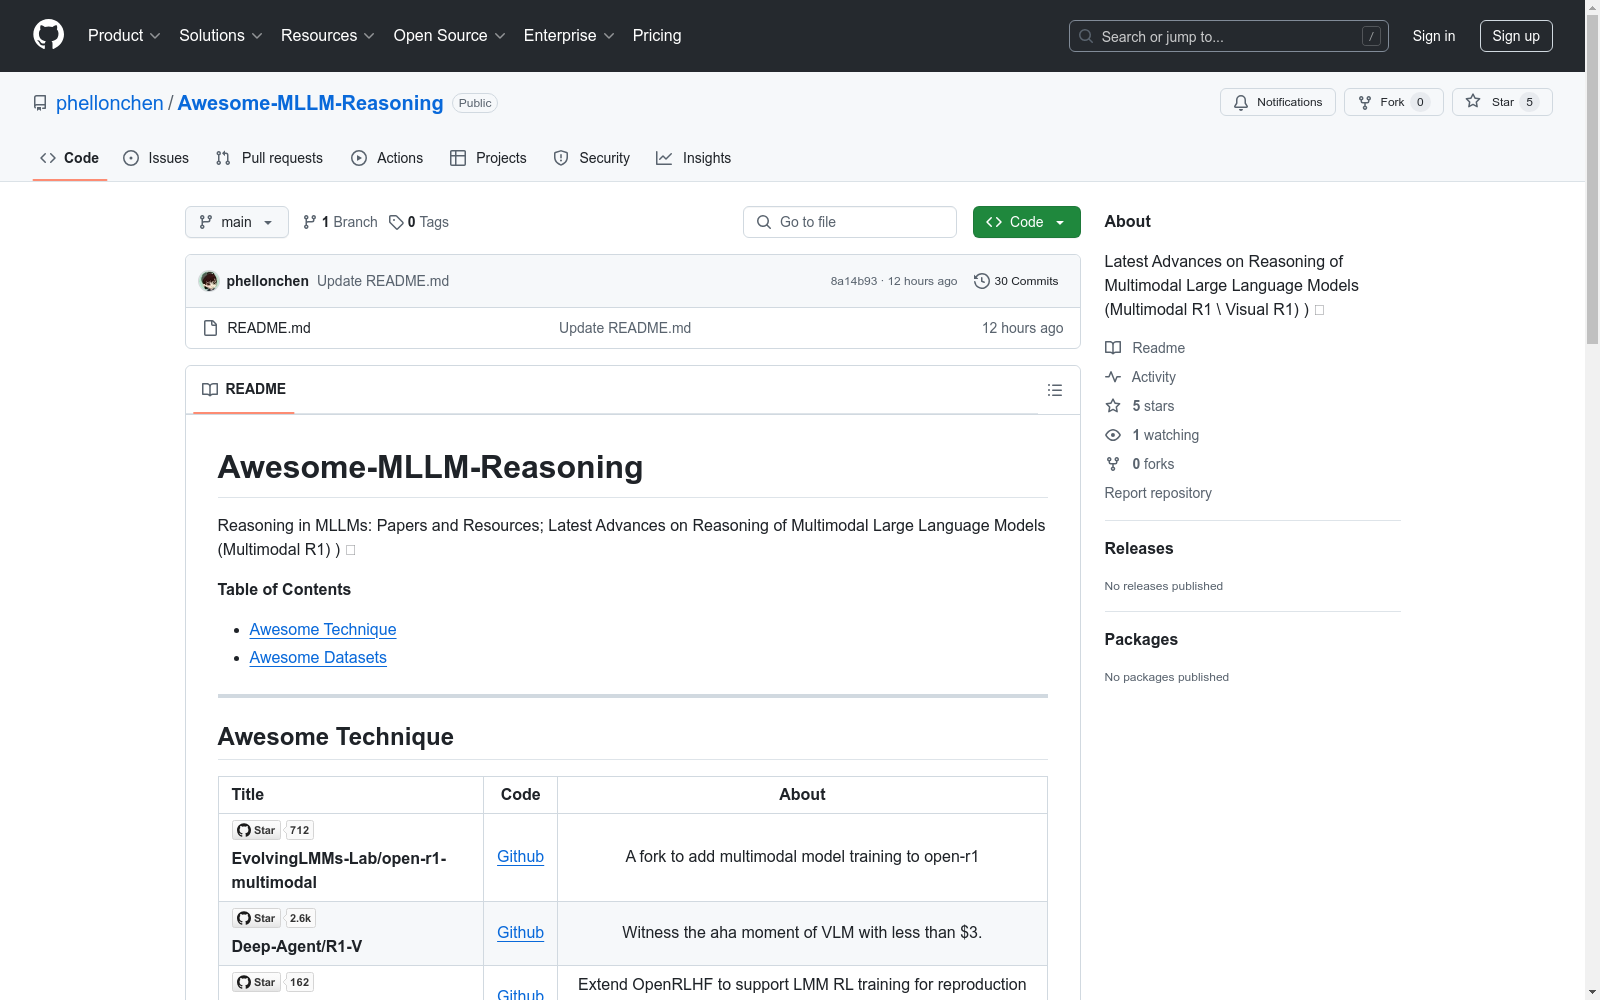
Task: Click the page vertical scrollbar
Action: click(x=1592, y=180)
